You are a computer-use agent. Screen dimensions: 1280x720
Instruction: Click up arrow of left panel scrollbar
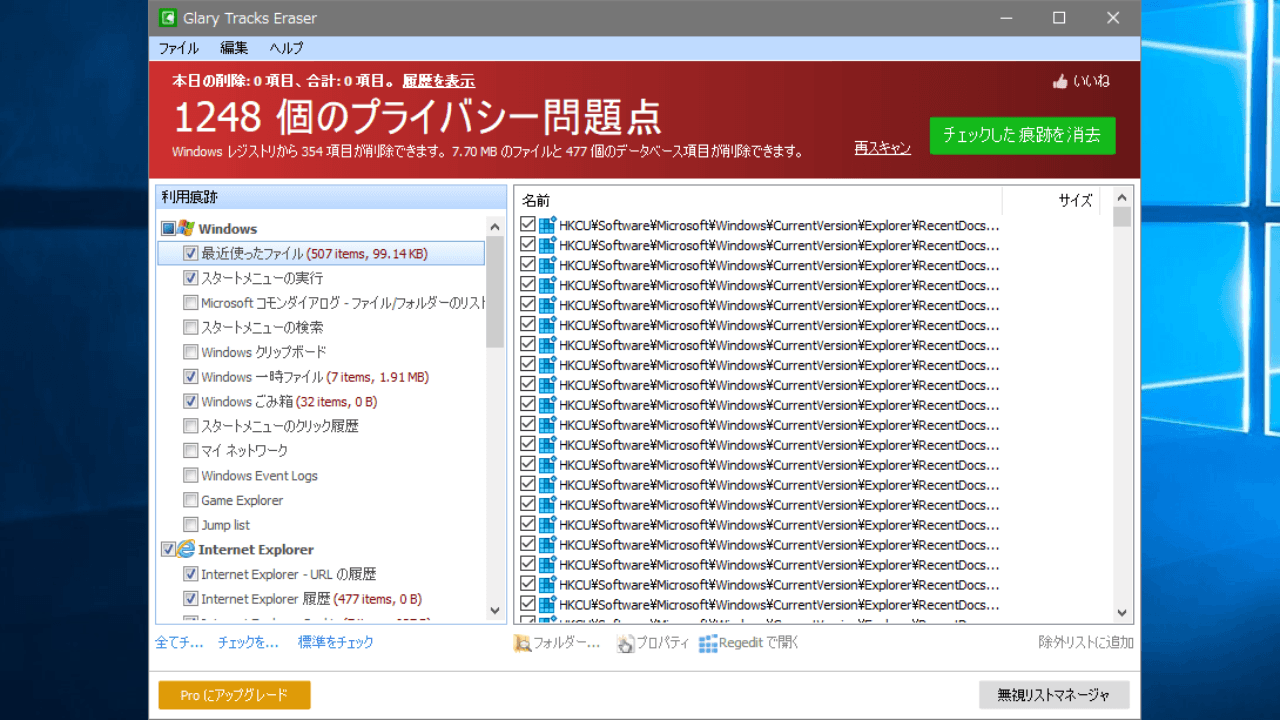click(495, 226)
